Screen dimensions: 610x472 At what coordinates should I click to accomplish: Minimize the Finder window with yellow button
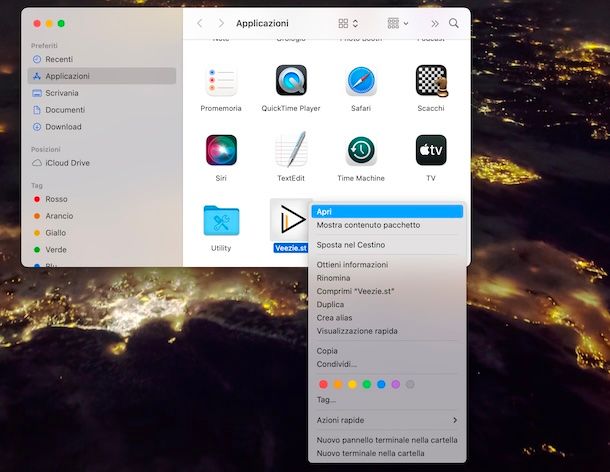click(x=49, y=23)
